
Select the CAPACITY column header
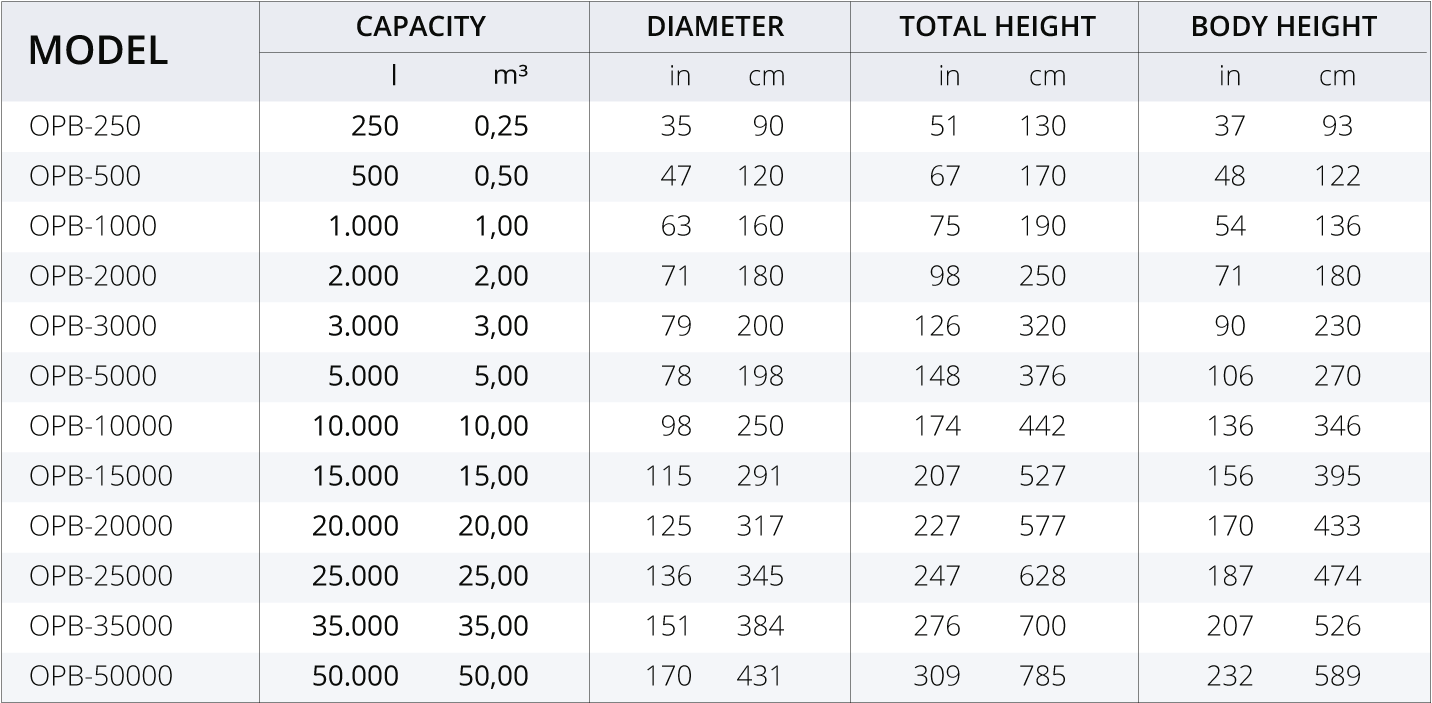coord(421,27)
